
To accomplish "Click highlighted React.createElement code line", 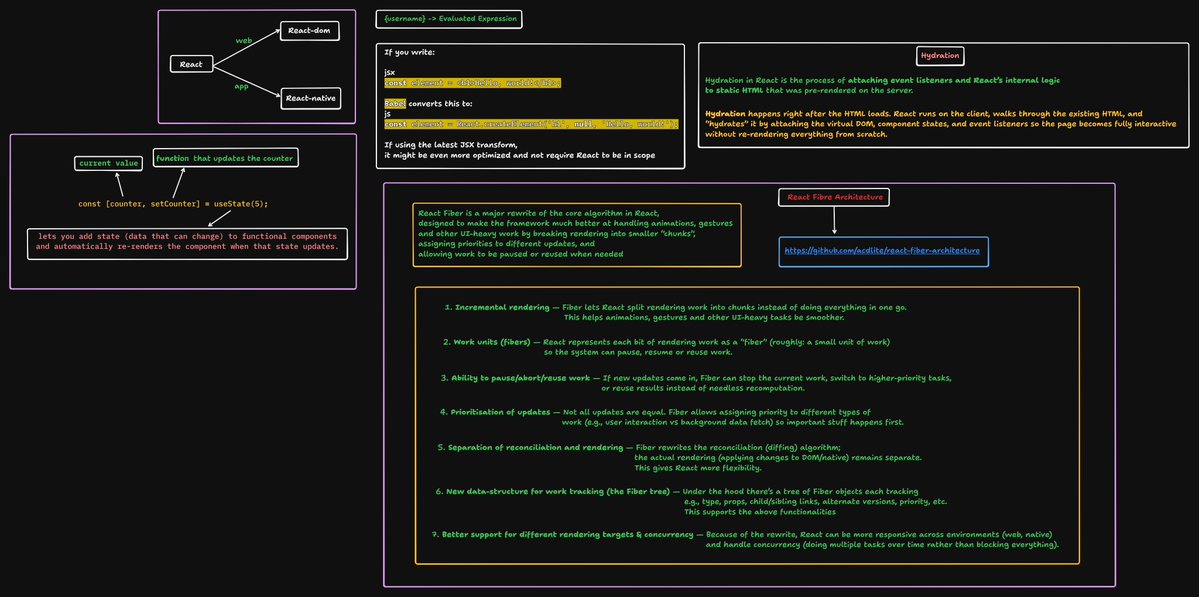I will pyautogui.click(x=531, y=124).
